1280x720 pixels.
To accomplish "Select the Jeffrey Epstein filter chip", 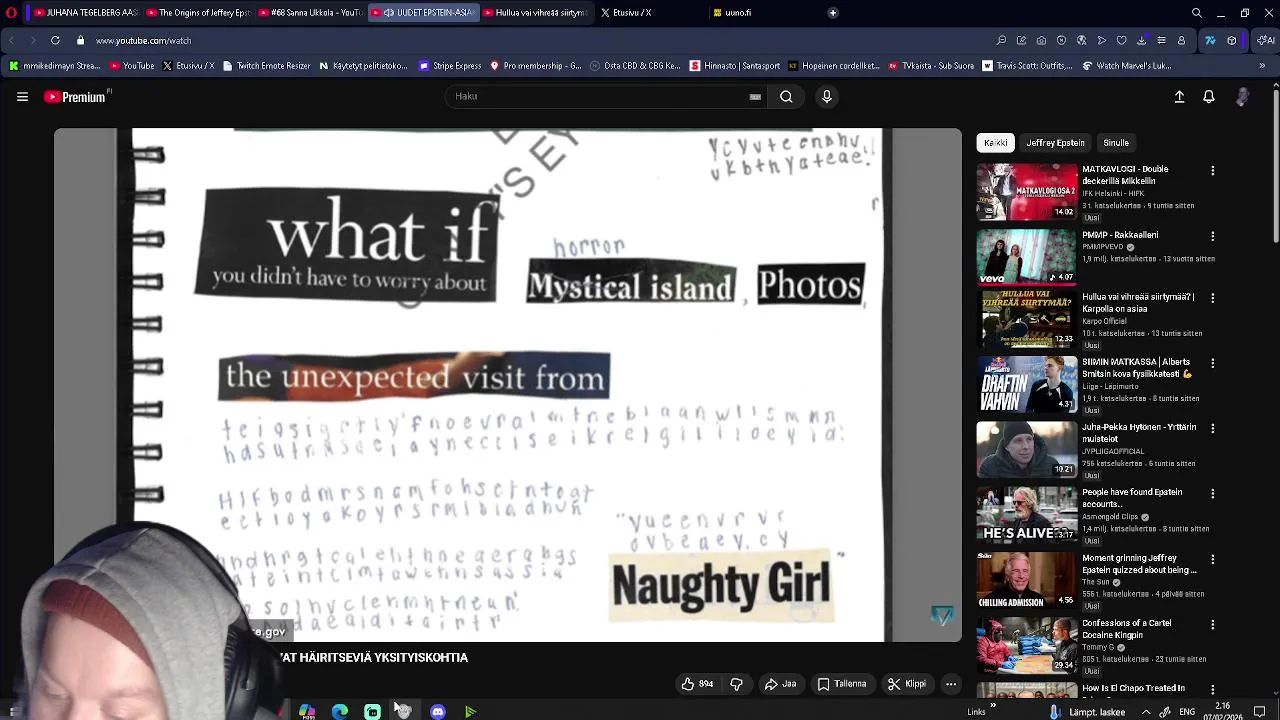I will [x=1055, y=143].
